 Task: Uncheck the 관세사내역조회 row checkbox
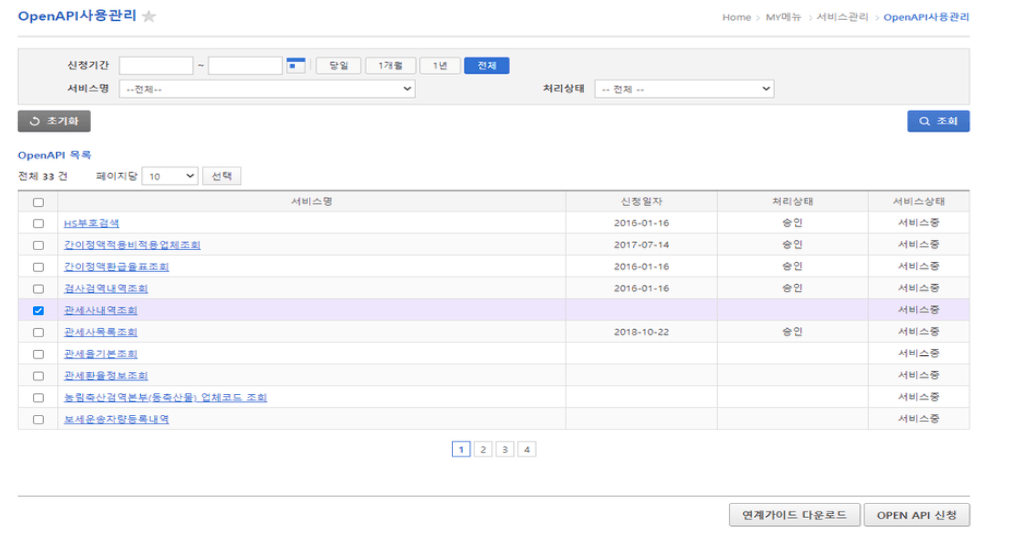pos(38,311)
